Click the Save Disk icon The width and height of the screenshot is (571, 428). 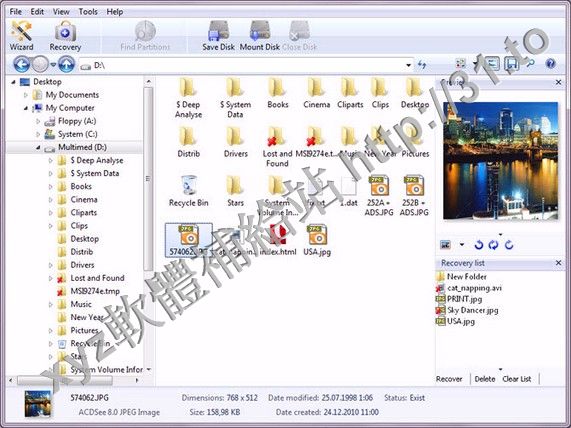pyautogui.click(x=218, y=36)
